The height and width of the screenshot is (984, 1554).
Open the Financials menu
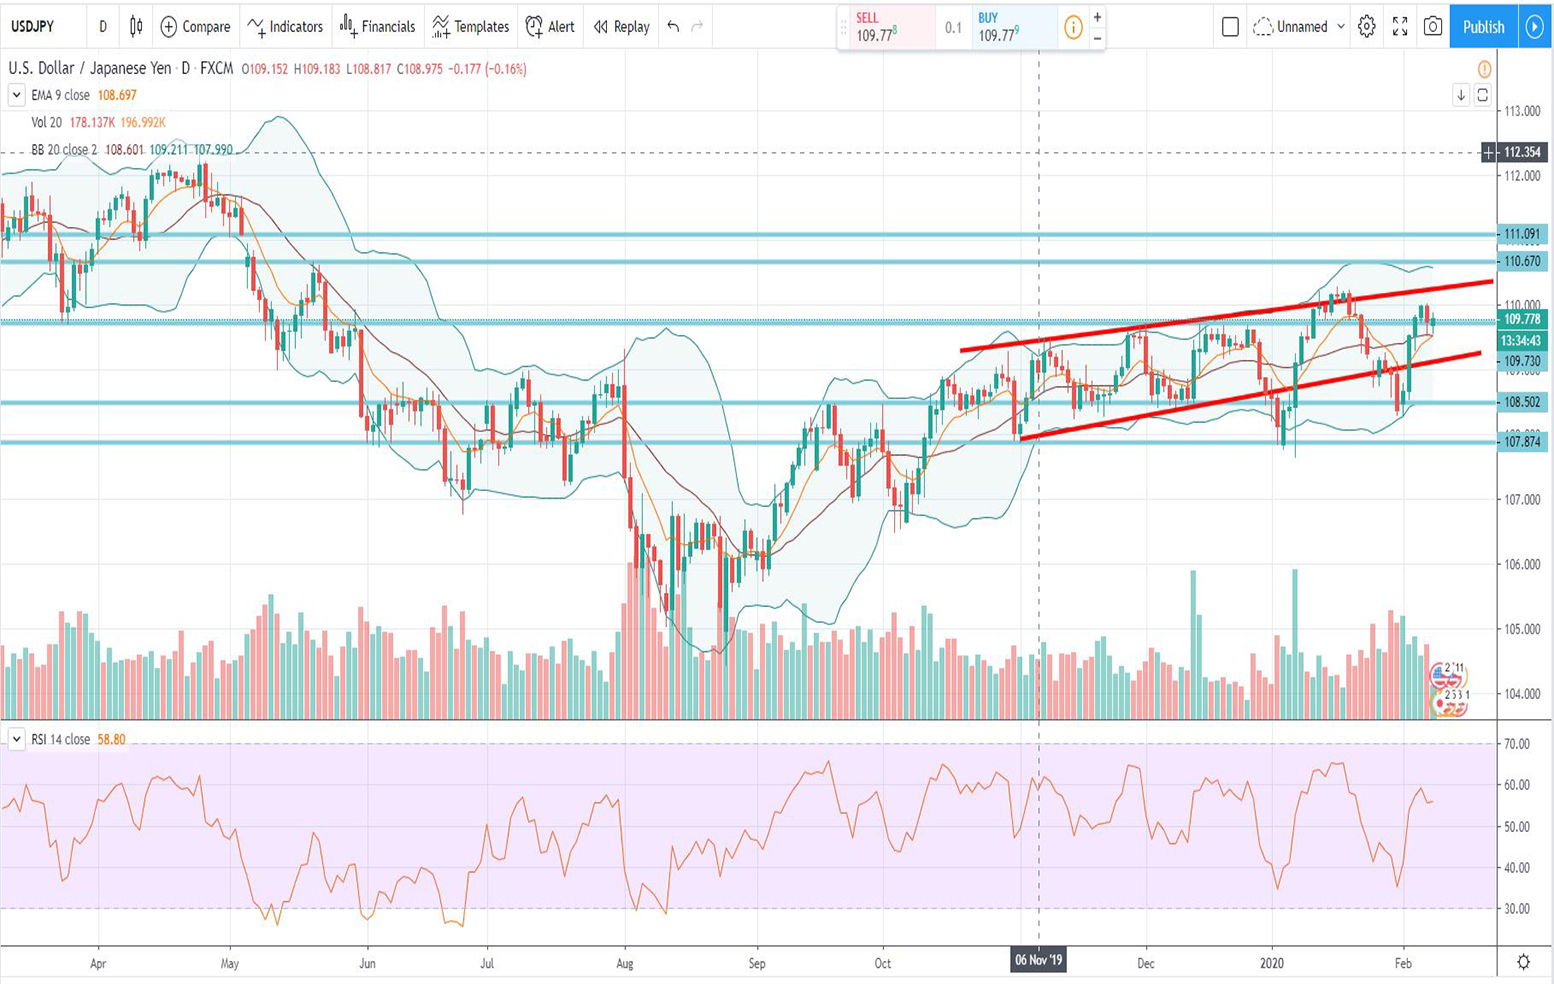coord(377,27)
